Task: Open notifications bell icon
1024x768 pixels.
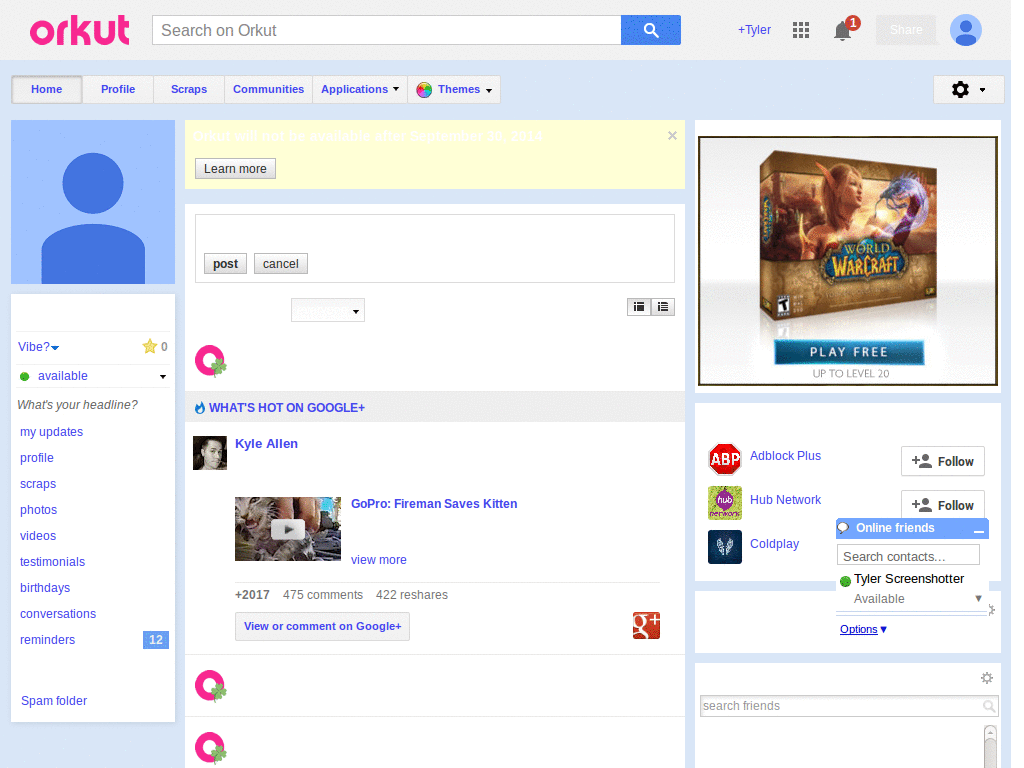Action: click(843, 31)
